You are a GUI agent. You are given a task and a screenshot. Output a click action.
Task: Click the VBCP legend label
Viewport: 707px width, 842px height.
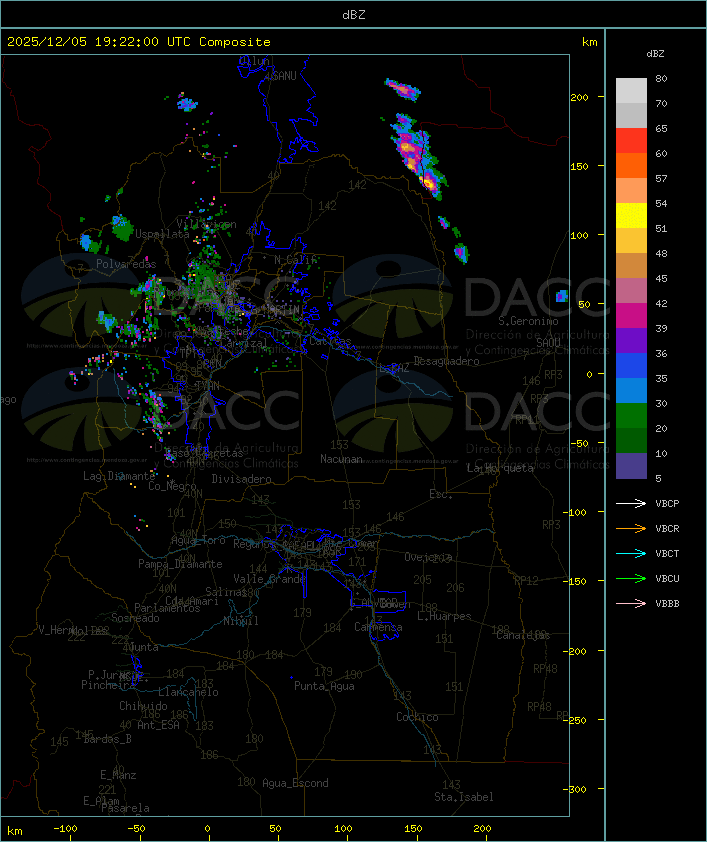click(x=667, y=503)
